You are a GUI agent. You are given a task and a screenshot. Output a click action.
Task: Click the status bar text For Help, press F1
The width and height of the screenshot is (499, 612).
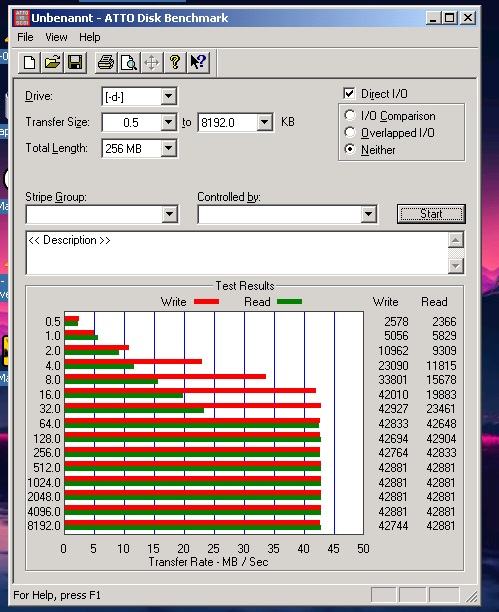(x=57, y=595)
